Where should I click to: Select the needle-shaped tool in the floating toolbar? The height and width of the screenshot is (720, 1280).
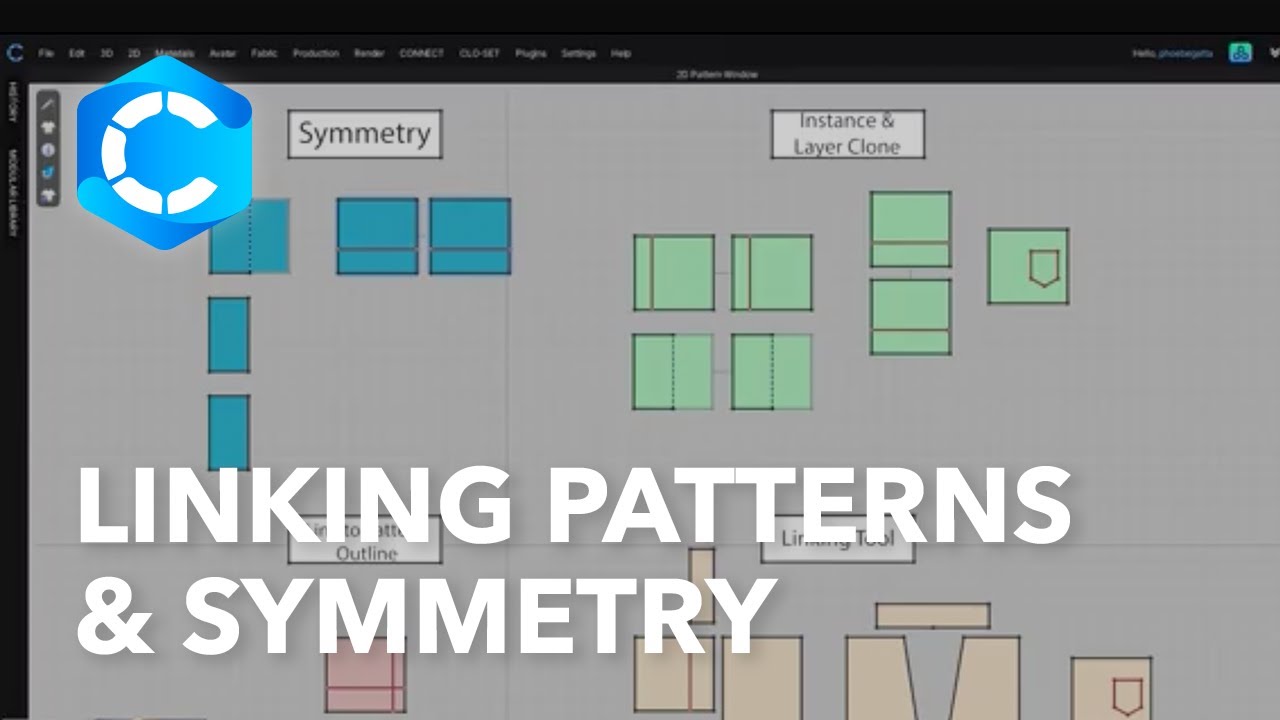pyautogui.click(x=48, y=105)
